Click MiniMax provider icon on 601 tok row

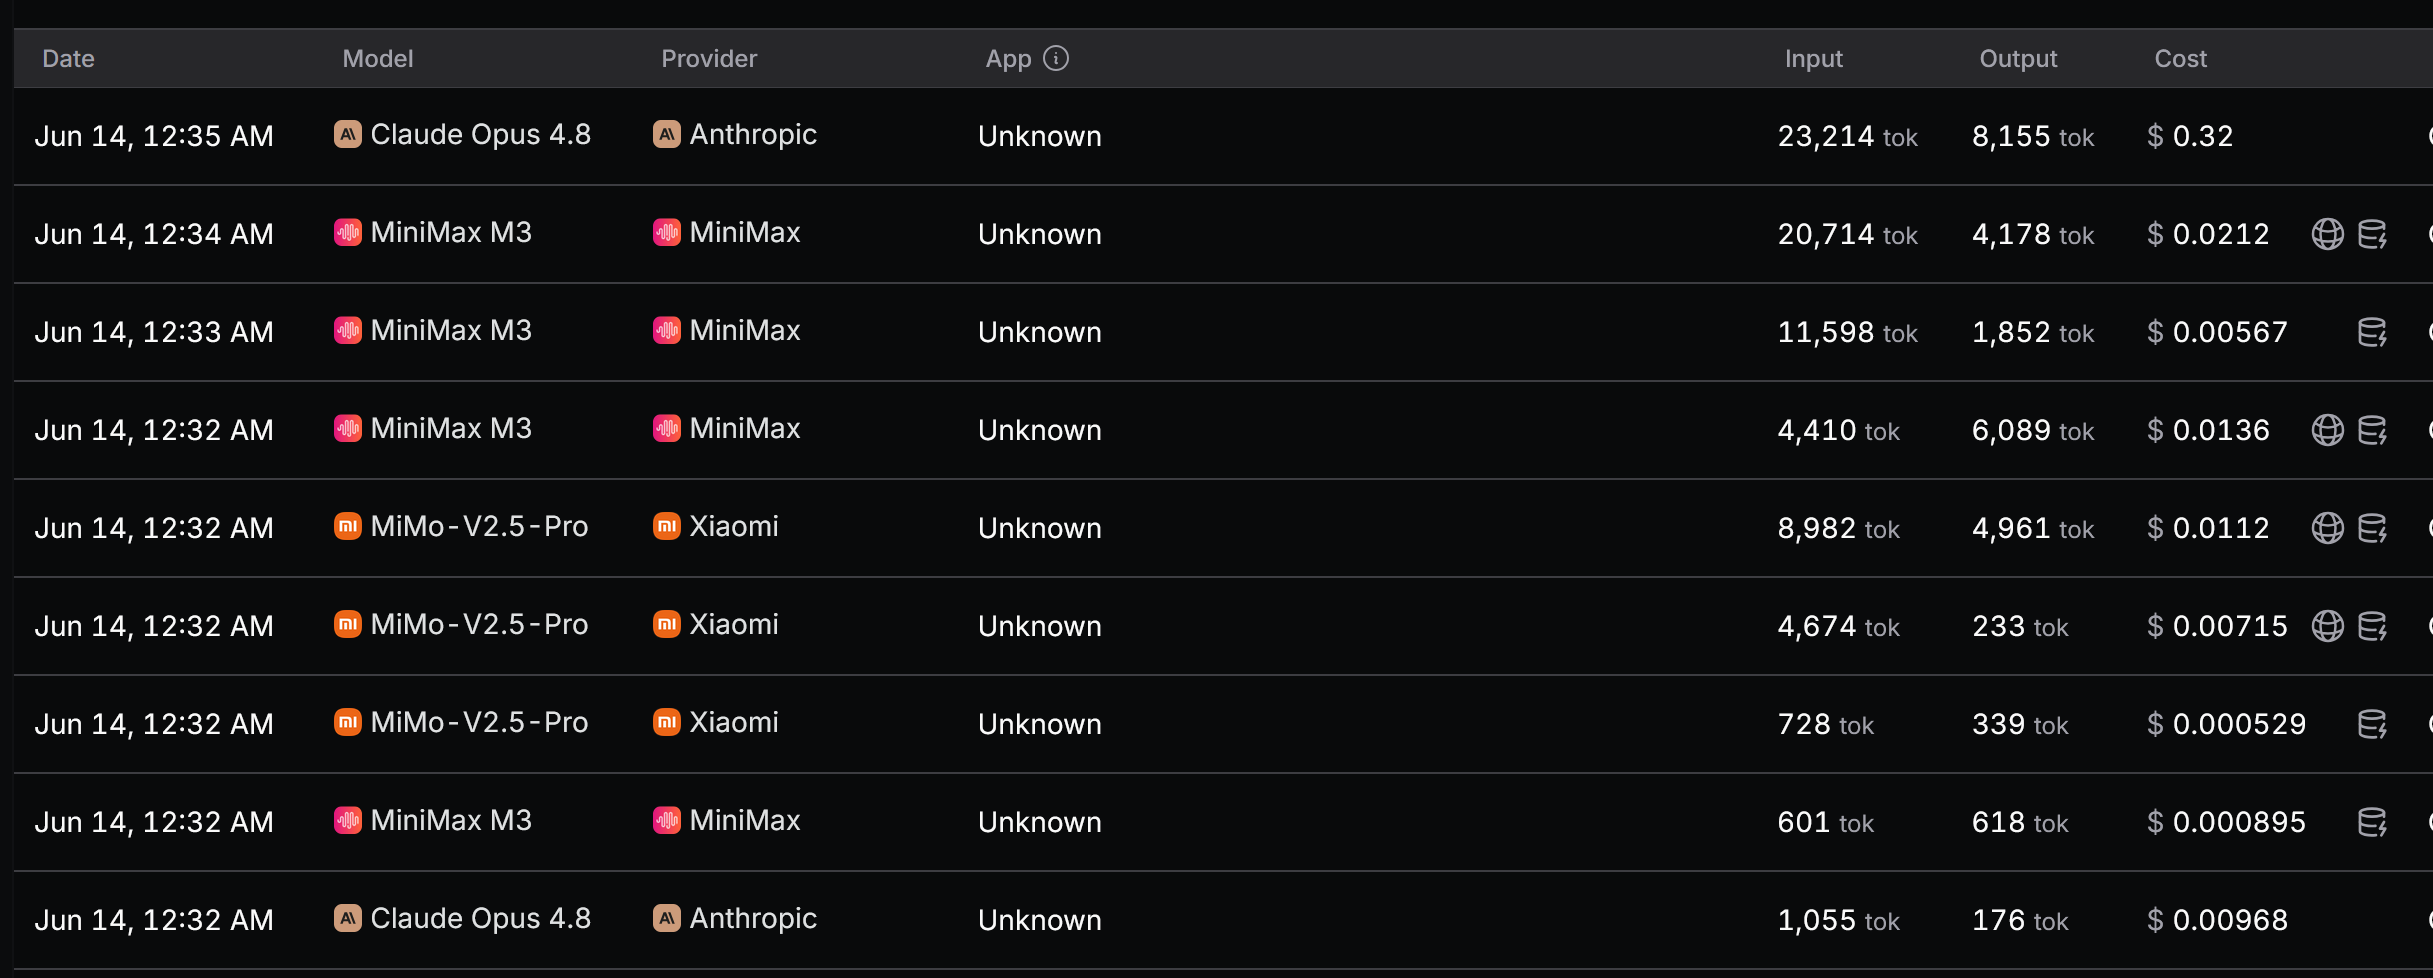coord(666,820)
